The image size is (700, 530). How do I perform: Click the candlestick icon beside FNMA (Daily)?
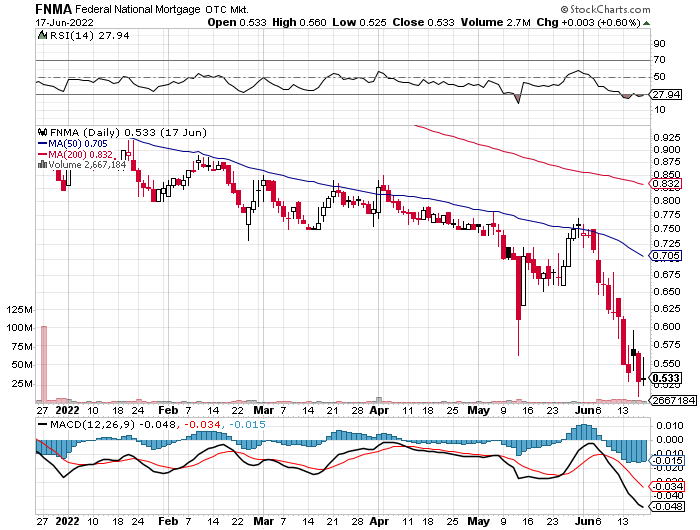click(42, 132)
